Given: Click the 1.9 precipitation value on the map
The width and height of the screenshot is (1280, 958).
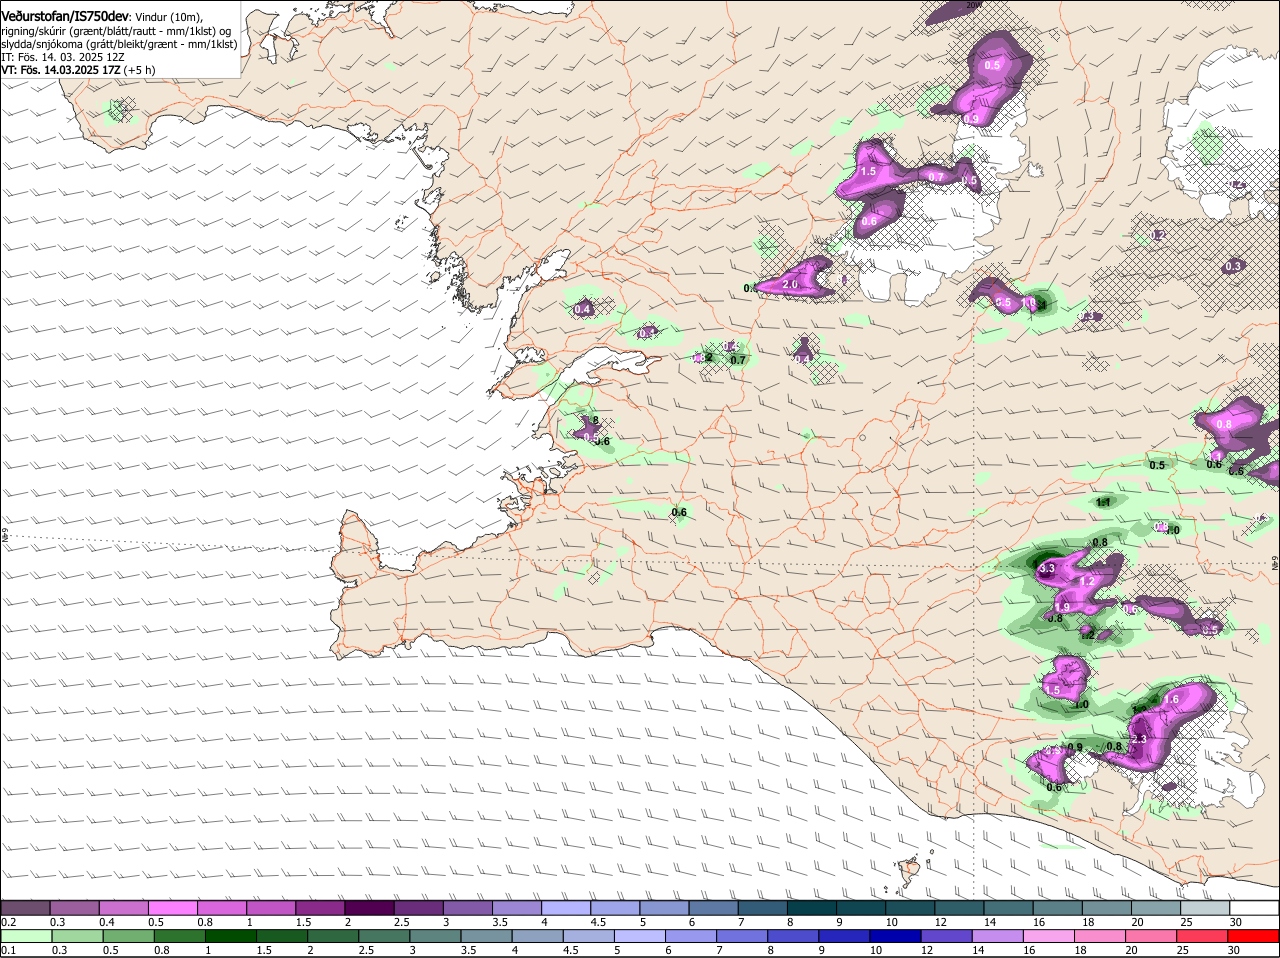Looking at the screenshot, I should point(1062,607).
